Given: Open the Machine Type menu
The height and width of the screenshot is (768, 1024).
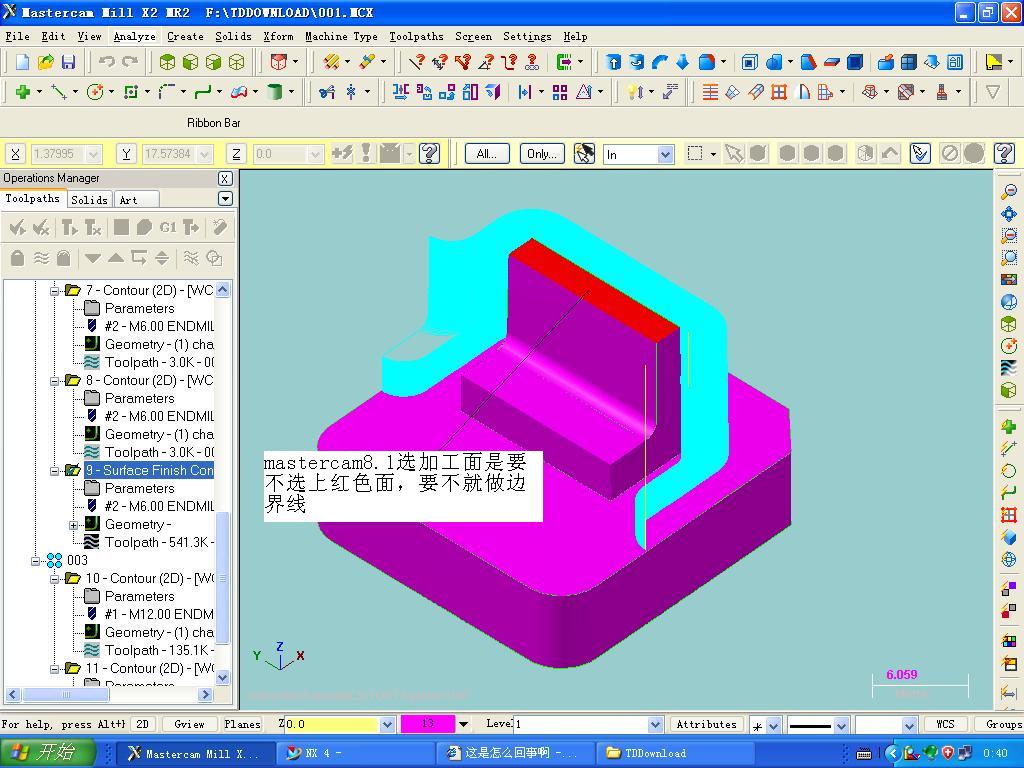Looking at the screenshot, I should 342,37.
